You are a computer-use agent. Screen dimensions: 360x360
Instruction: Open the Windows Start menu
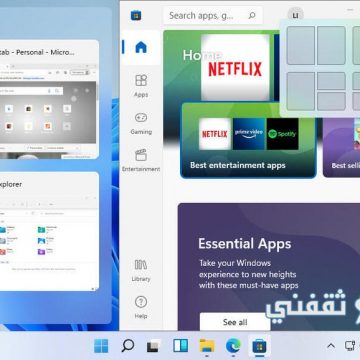(101, 346)
